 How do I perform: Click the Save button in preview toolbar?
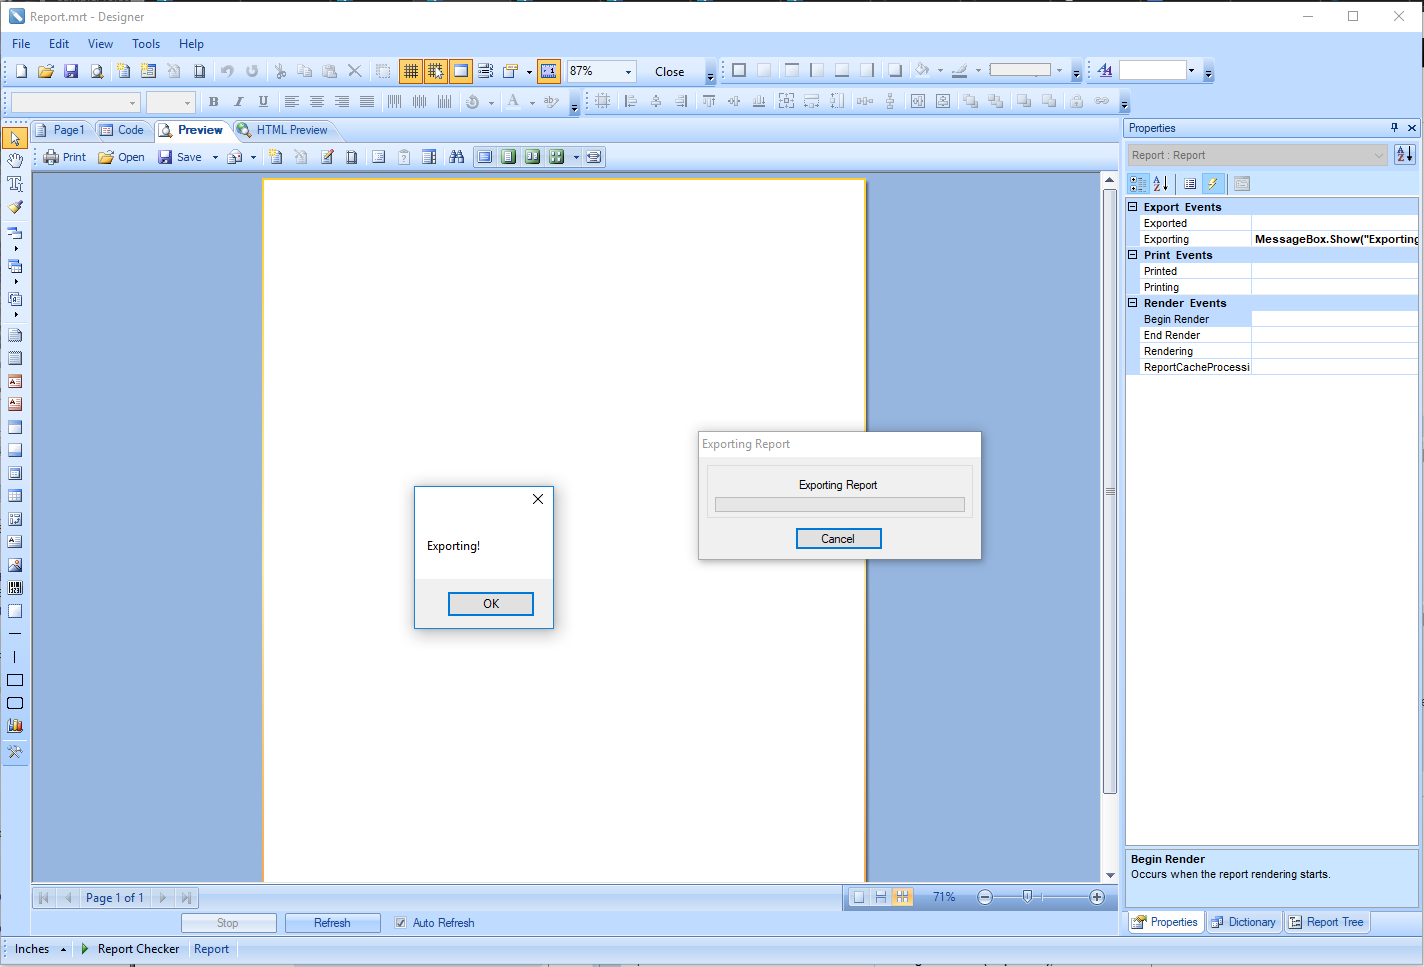180,157
